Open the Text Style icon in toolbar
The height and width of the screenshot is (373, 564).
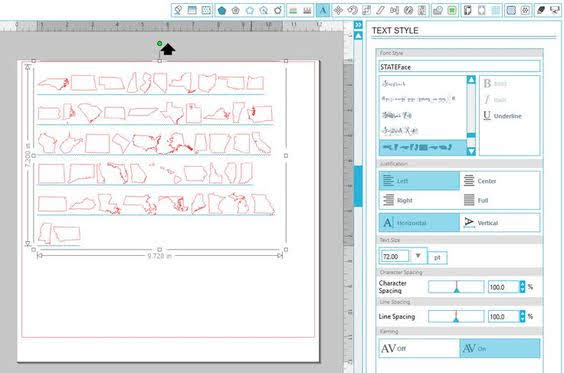(323, 10)
